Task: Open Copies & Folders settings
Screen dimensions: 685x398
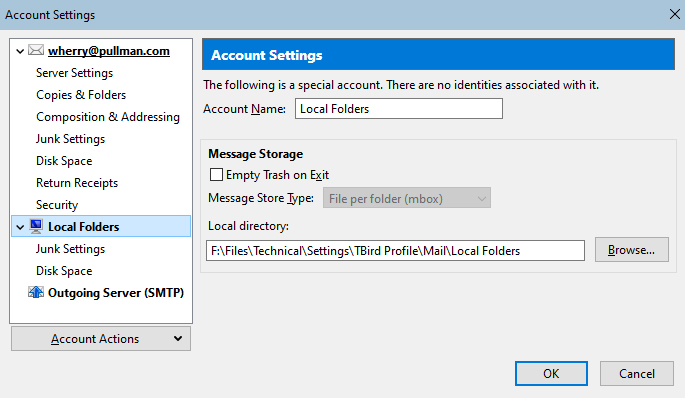Action: 81,95
